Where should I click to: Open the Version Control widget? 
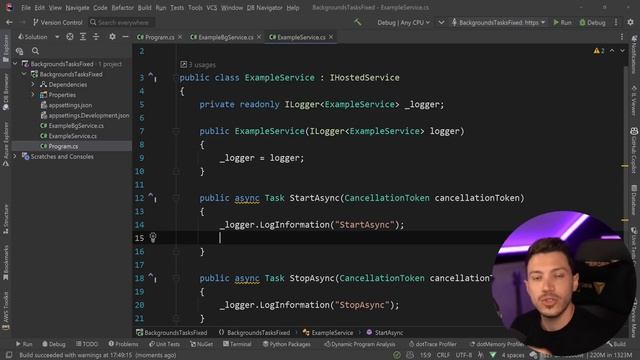coord(58,22)
